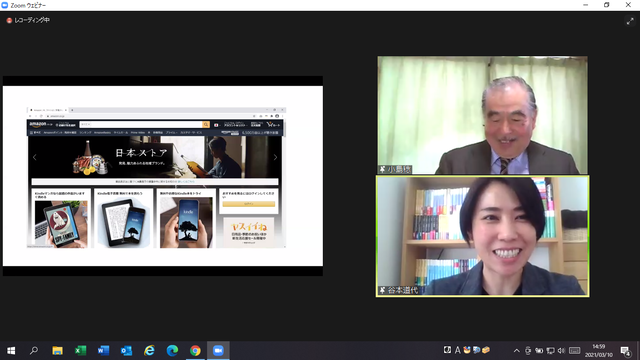This screenshot has width=640, height=360.
Task: Click the fullscreen expand arrows icon
Action: (x=630, y=22)
